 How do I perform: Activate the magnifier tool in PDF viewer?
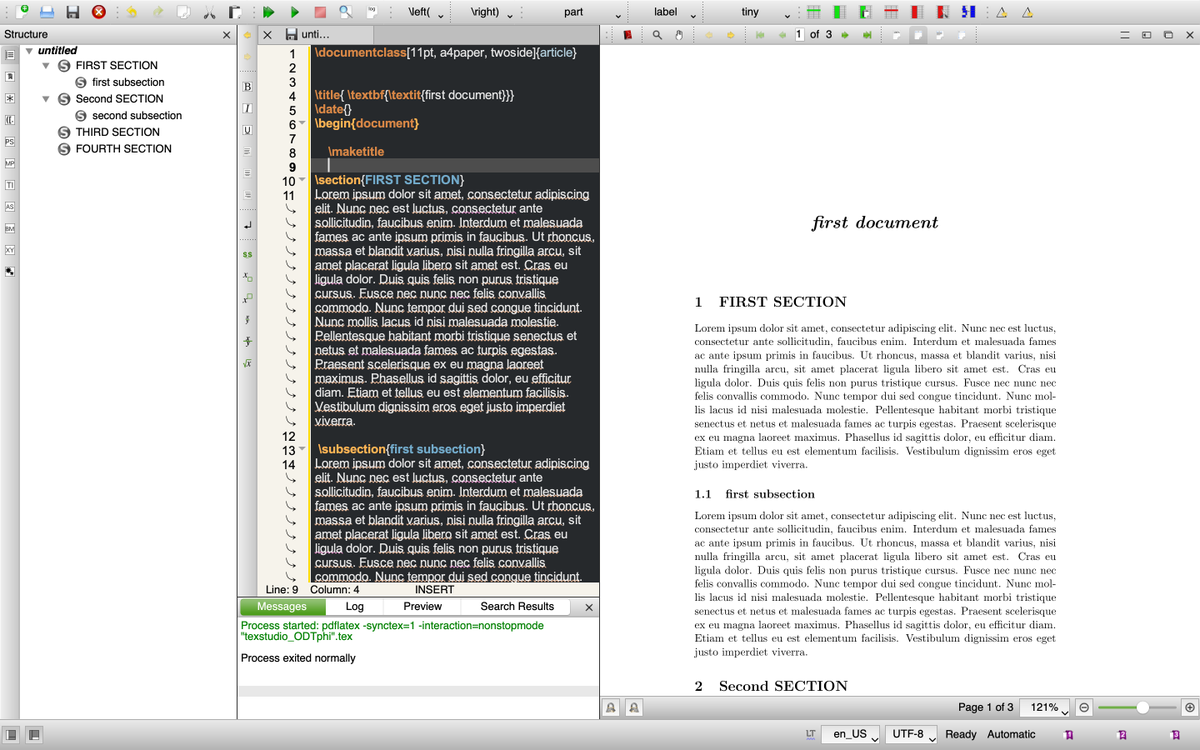coord(657,35)
